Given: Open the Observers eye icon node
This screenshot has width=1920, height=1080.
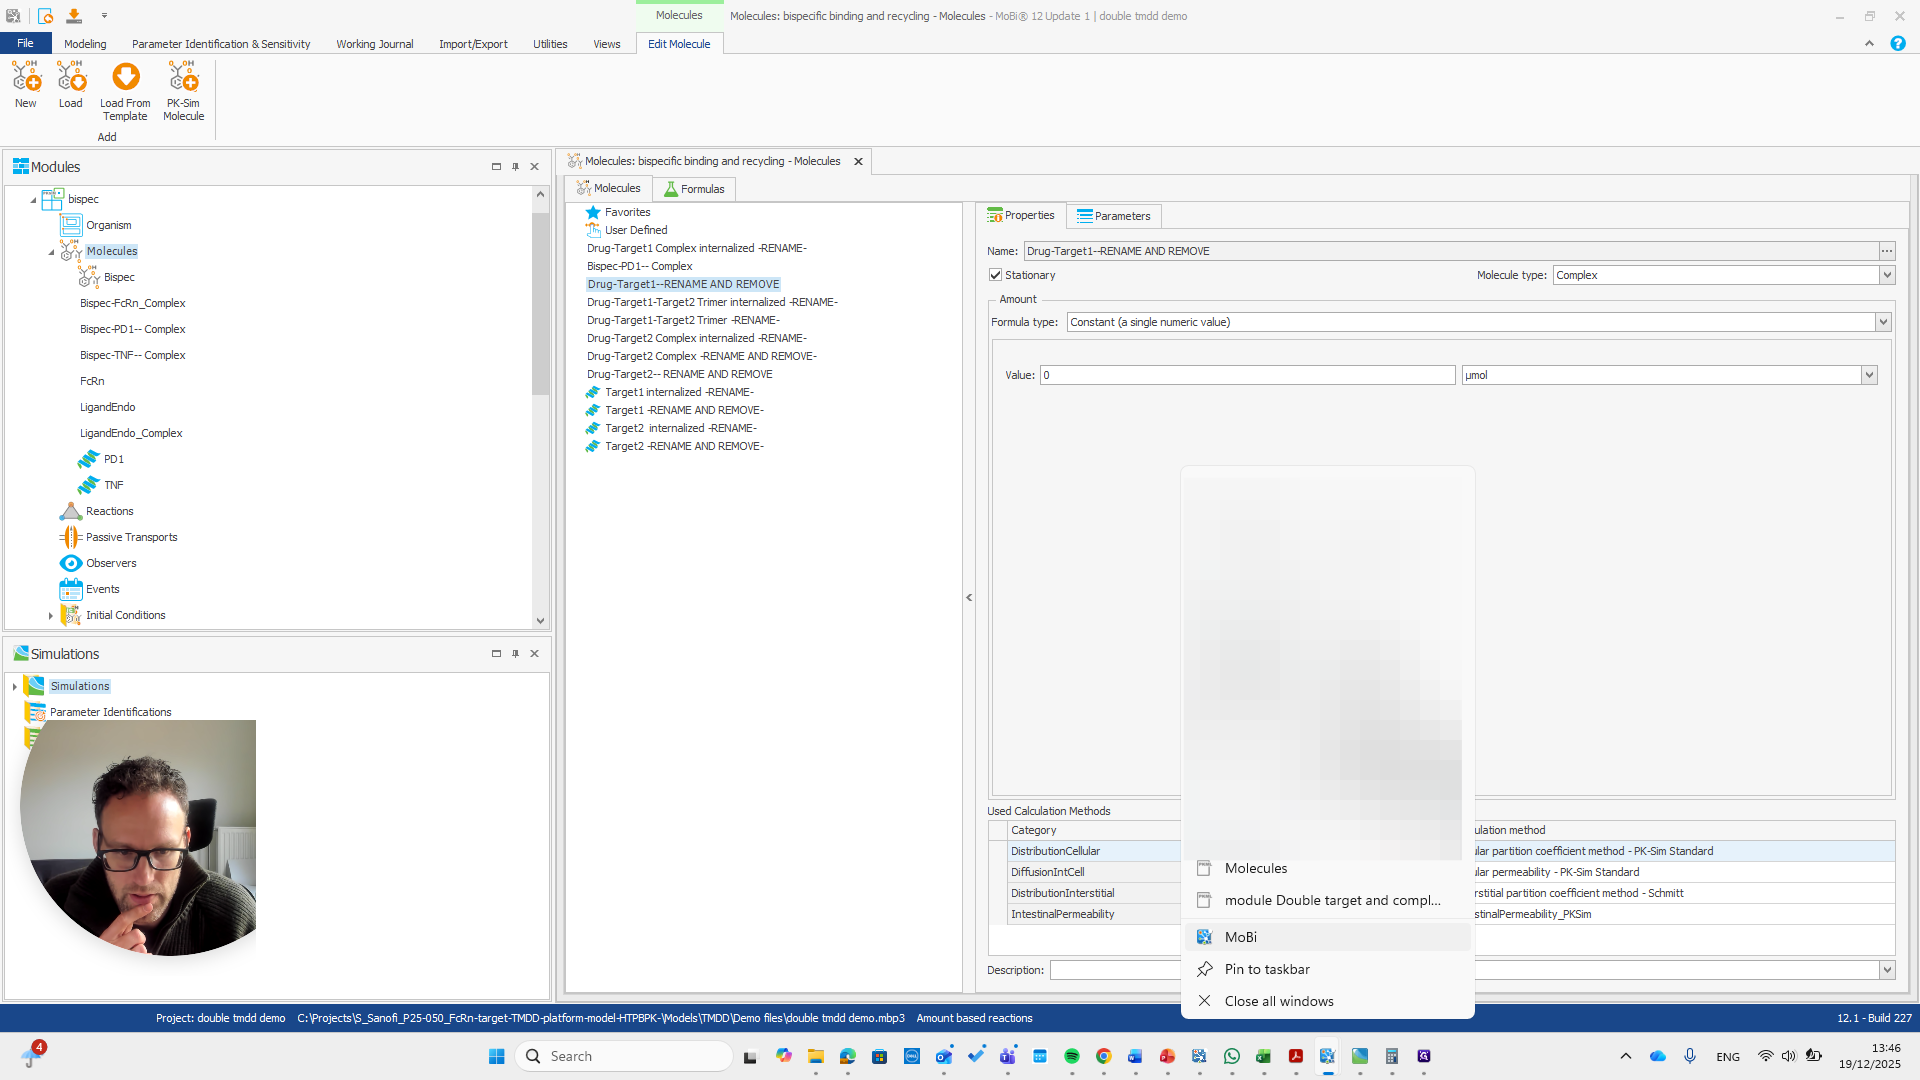Looking at the screenshot, I should coord(71,563).
